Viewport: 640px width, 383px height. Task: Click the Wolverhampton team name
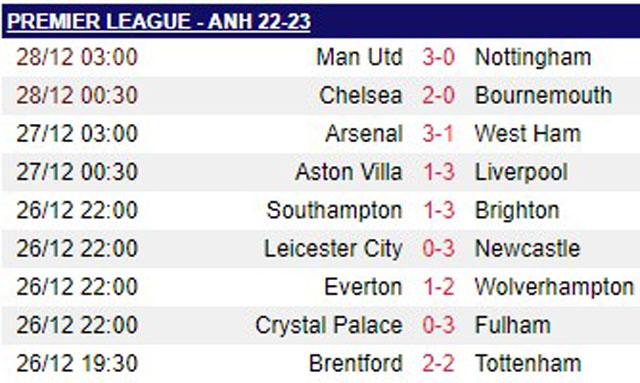click(554, 287)
